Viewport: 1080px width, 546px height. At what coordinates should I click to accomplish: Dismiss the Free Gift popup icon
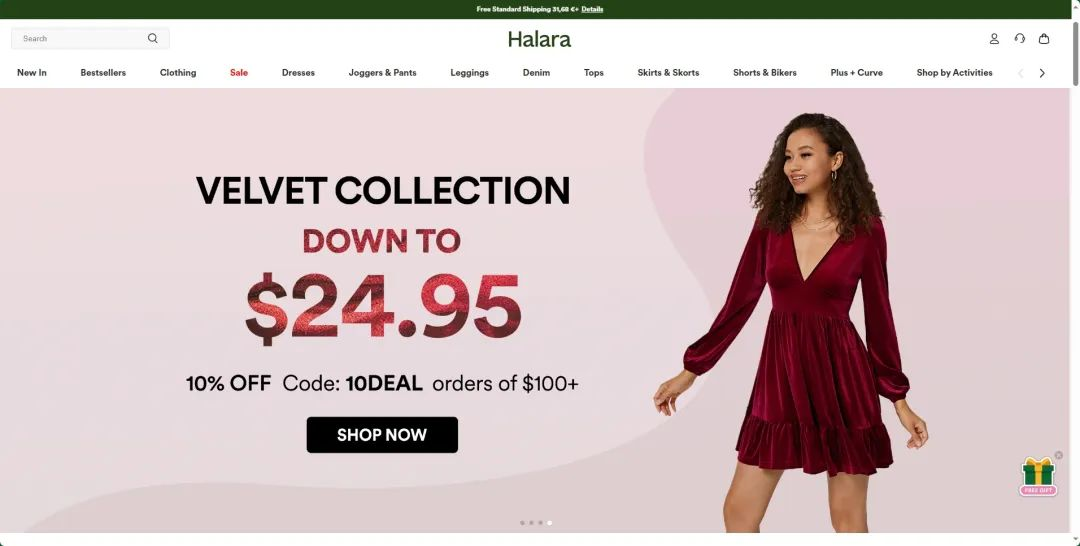tap(1059, 455)
